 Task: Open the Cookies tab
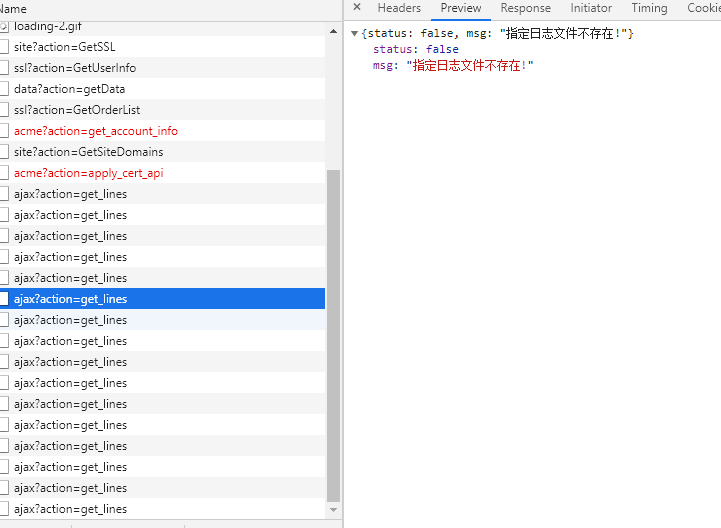[x=703, y=8]
